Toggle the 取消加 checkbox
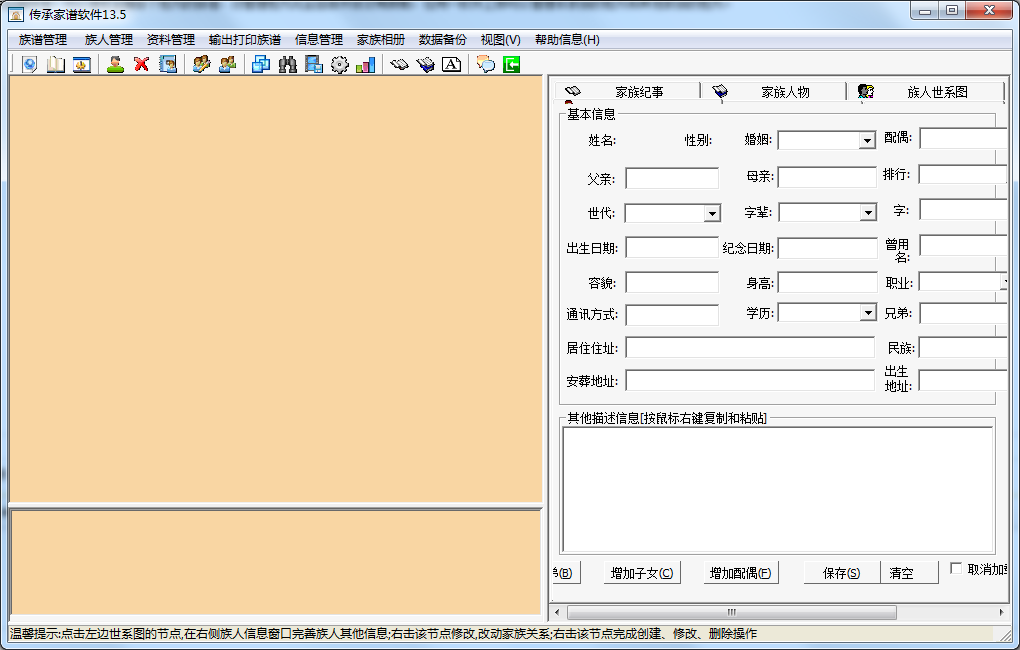The height and width of the screenshot is (650, 1020). [x=957, y=568]
